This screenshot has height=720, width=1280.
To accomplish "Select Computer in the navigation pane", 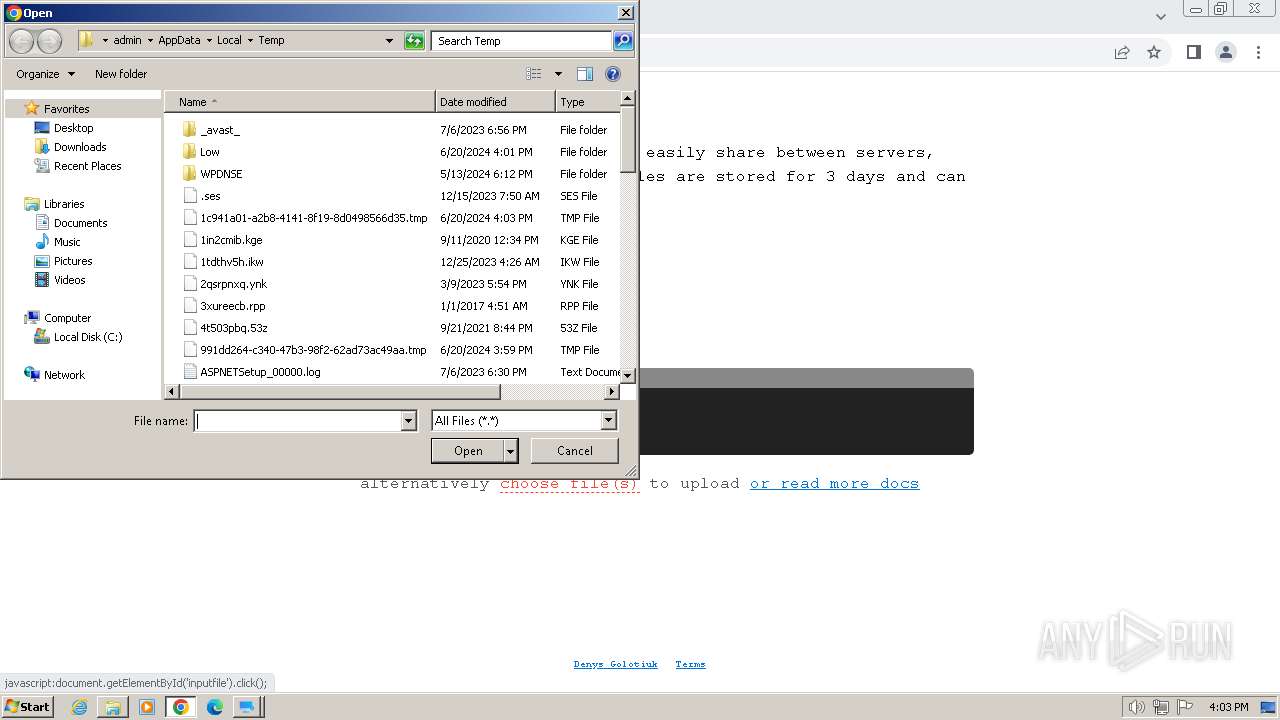I will [67, 318].
